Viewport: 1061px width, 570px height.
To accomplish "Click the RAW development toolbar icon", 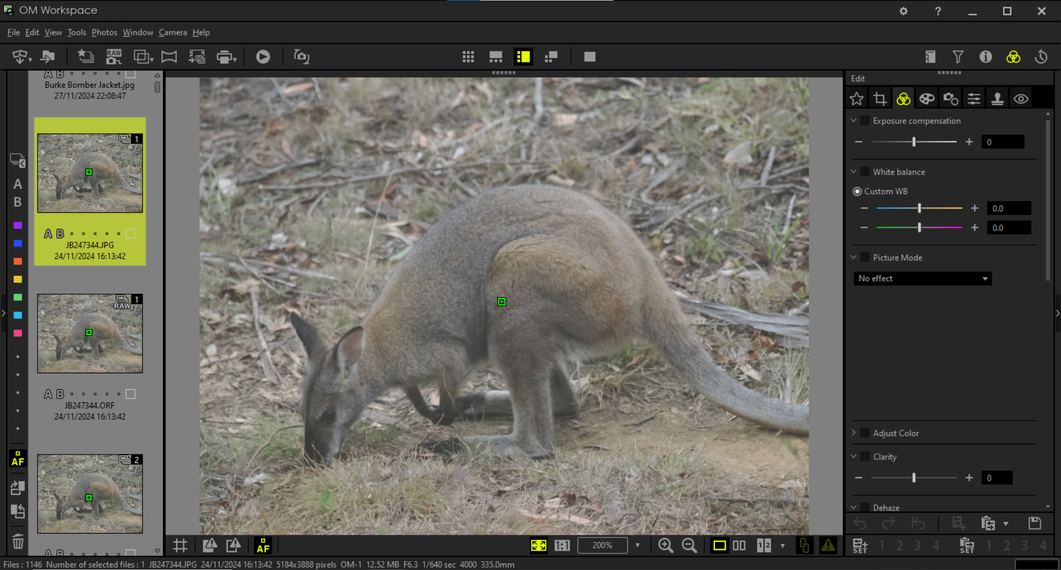I will 114,57.
